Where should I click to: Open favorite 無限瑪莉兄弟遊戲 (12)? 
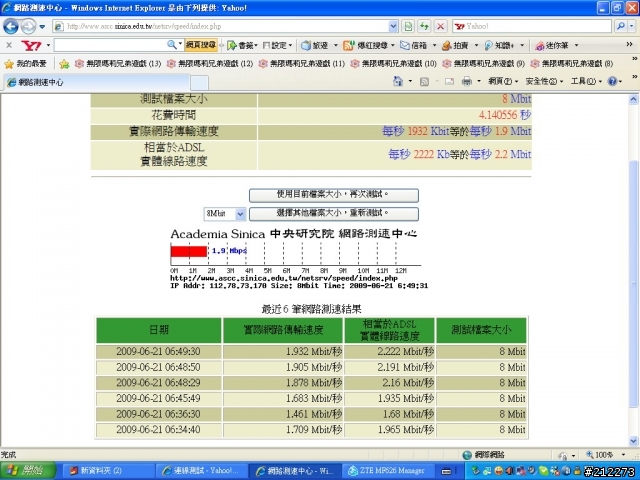click(x=210, y=64)
